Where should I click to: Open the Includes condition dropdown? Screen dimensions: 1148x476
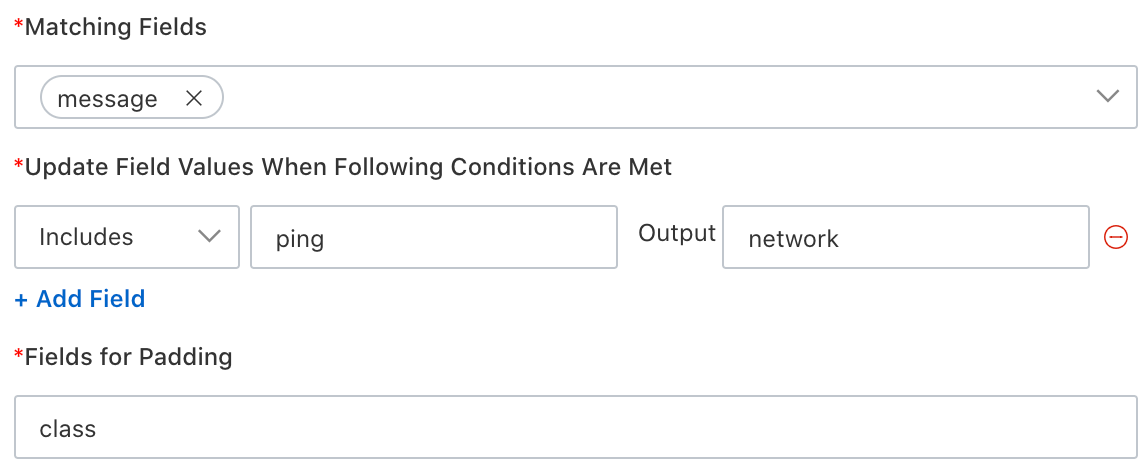[127, 237]
